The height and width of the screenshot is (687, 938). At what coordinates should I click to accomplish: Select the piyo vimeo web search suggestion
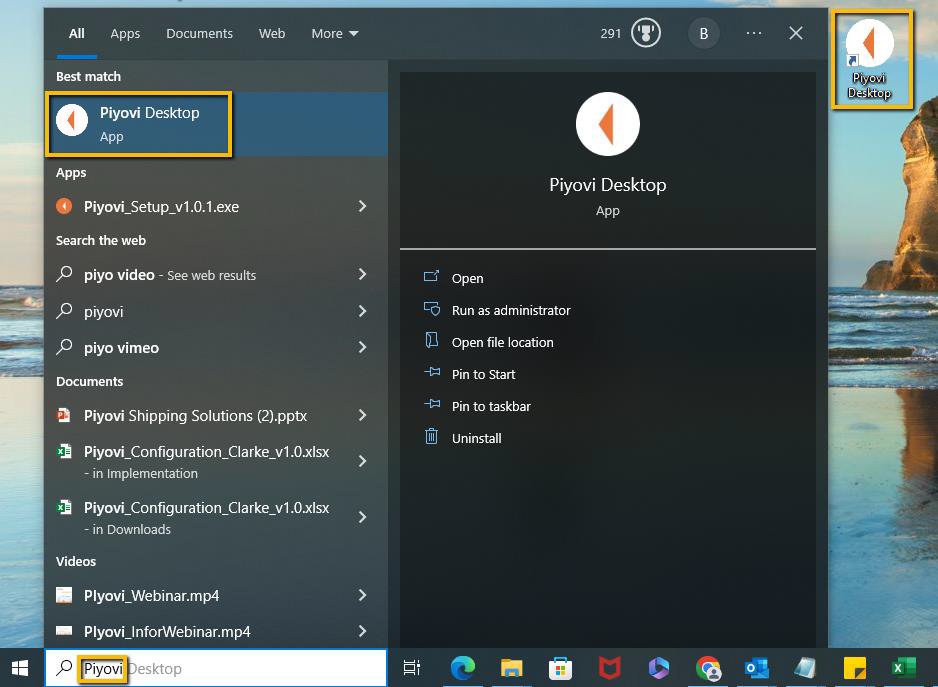click(216, 348)
